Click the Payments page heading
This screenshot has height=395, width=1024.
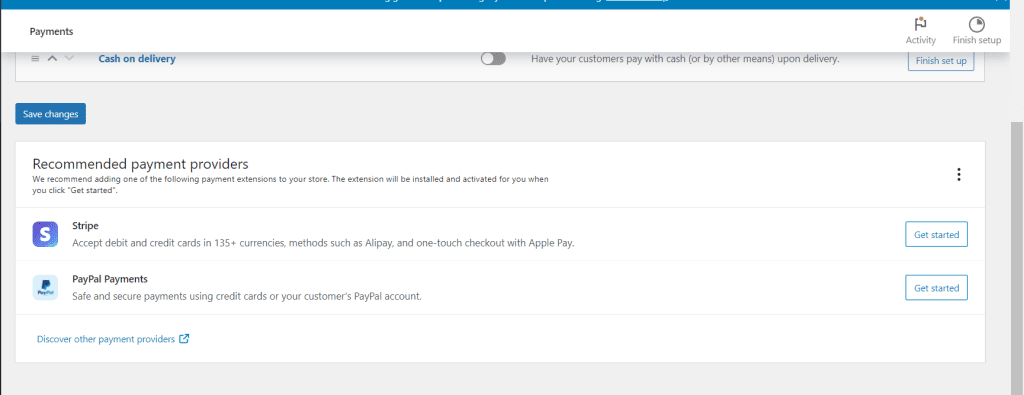tap(52, 31)
